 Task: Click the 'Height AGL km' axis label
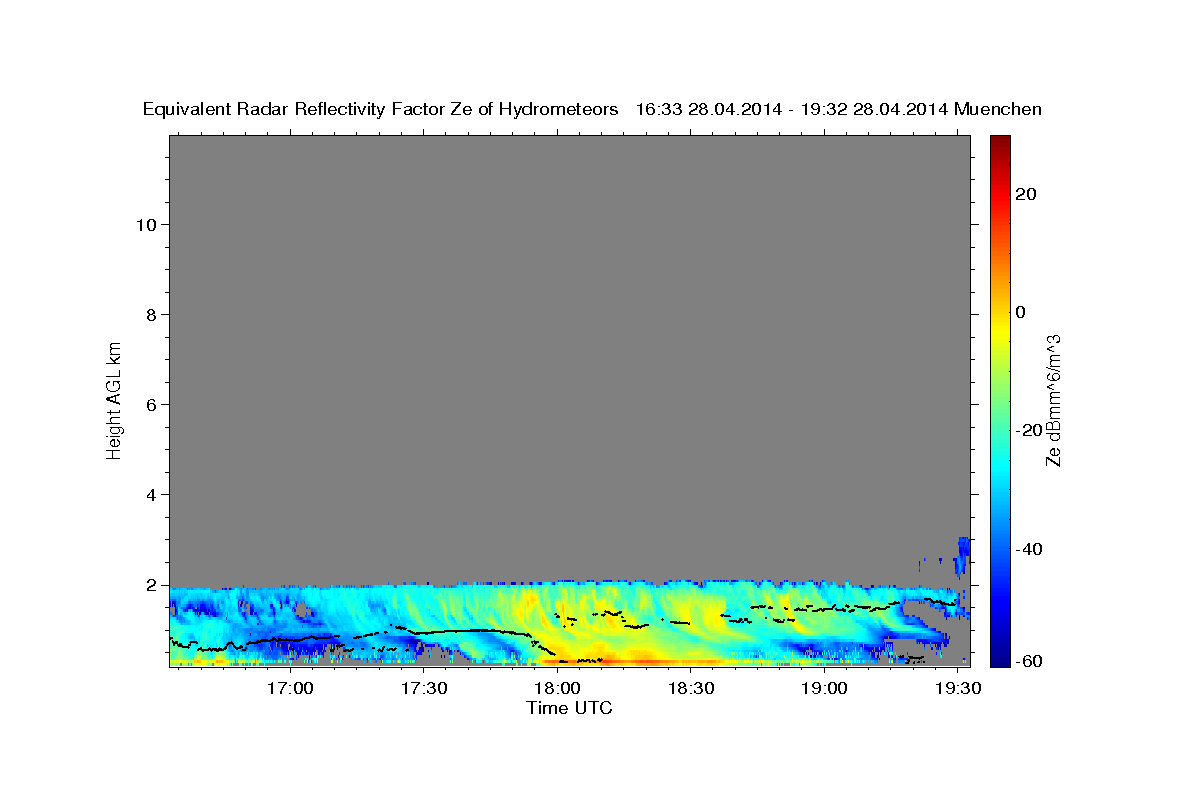[x=114, y=399]
